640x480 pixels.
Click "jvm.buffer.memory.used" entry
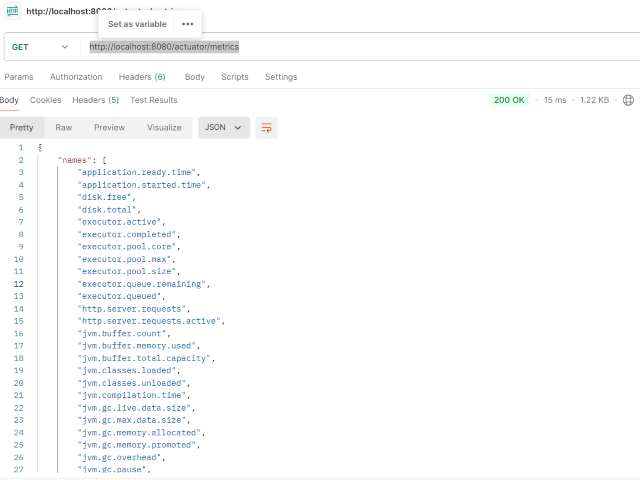[137, 346]
